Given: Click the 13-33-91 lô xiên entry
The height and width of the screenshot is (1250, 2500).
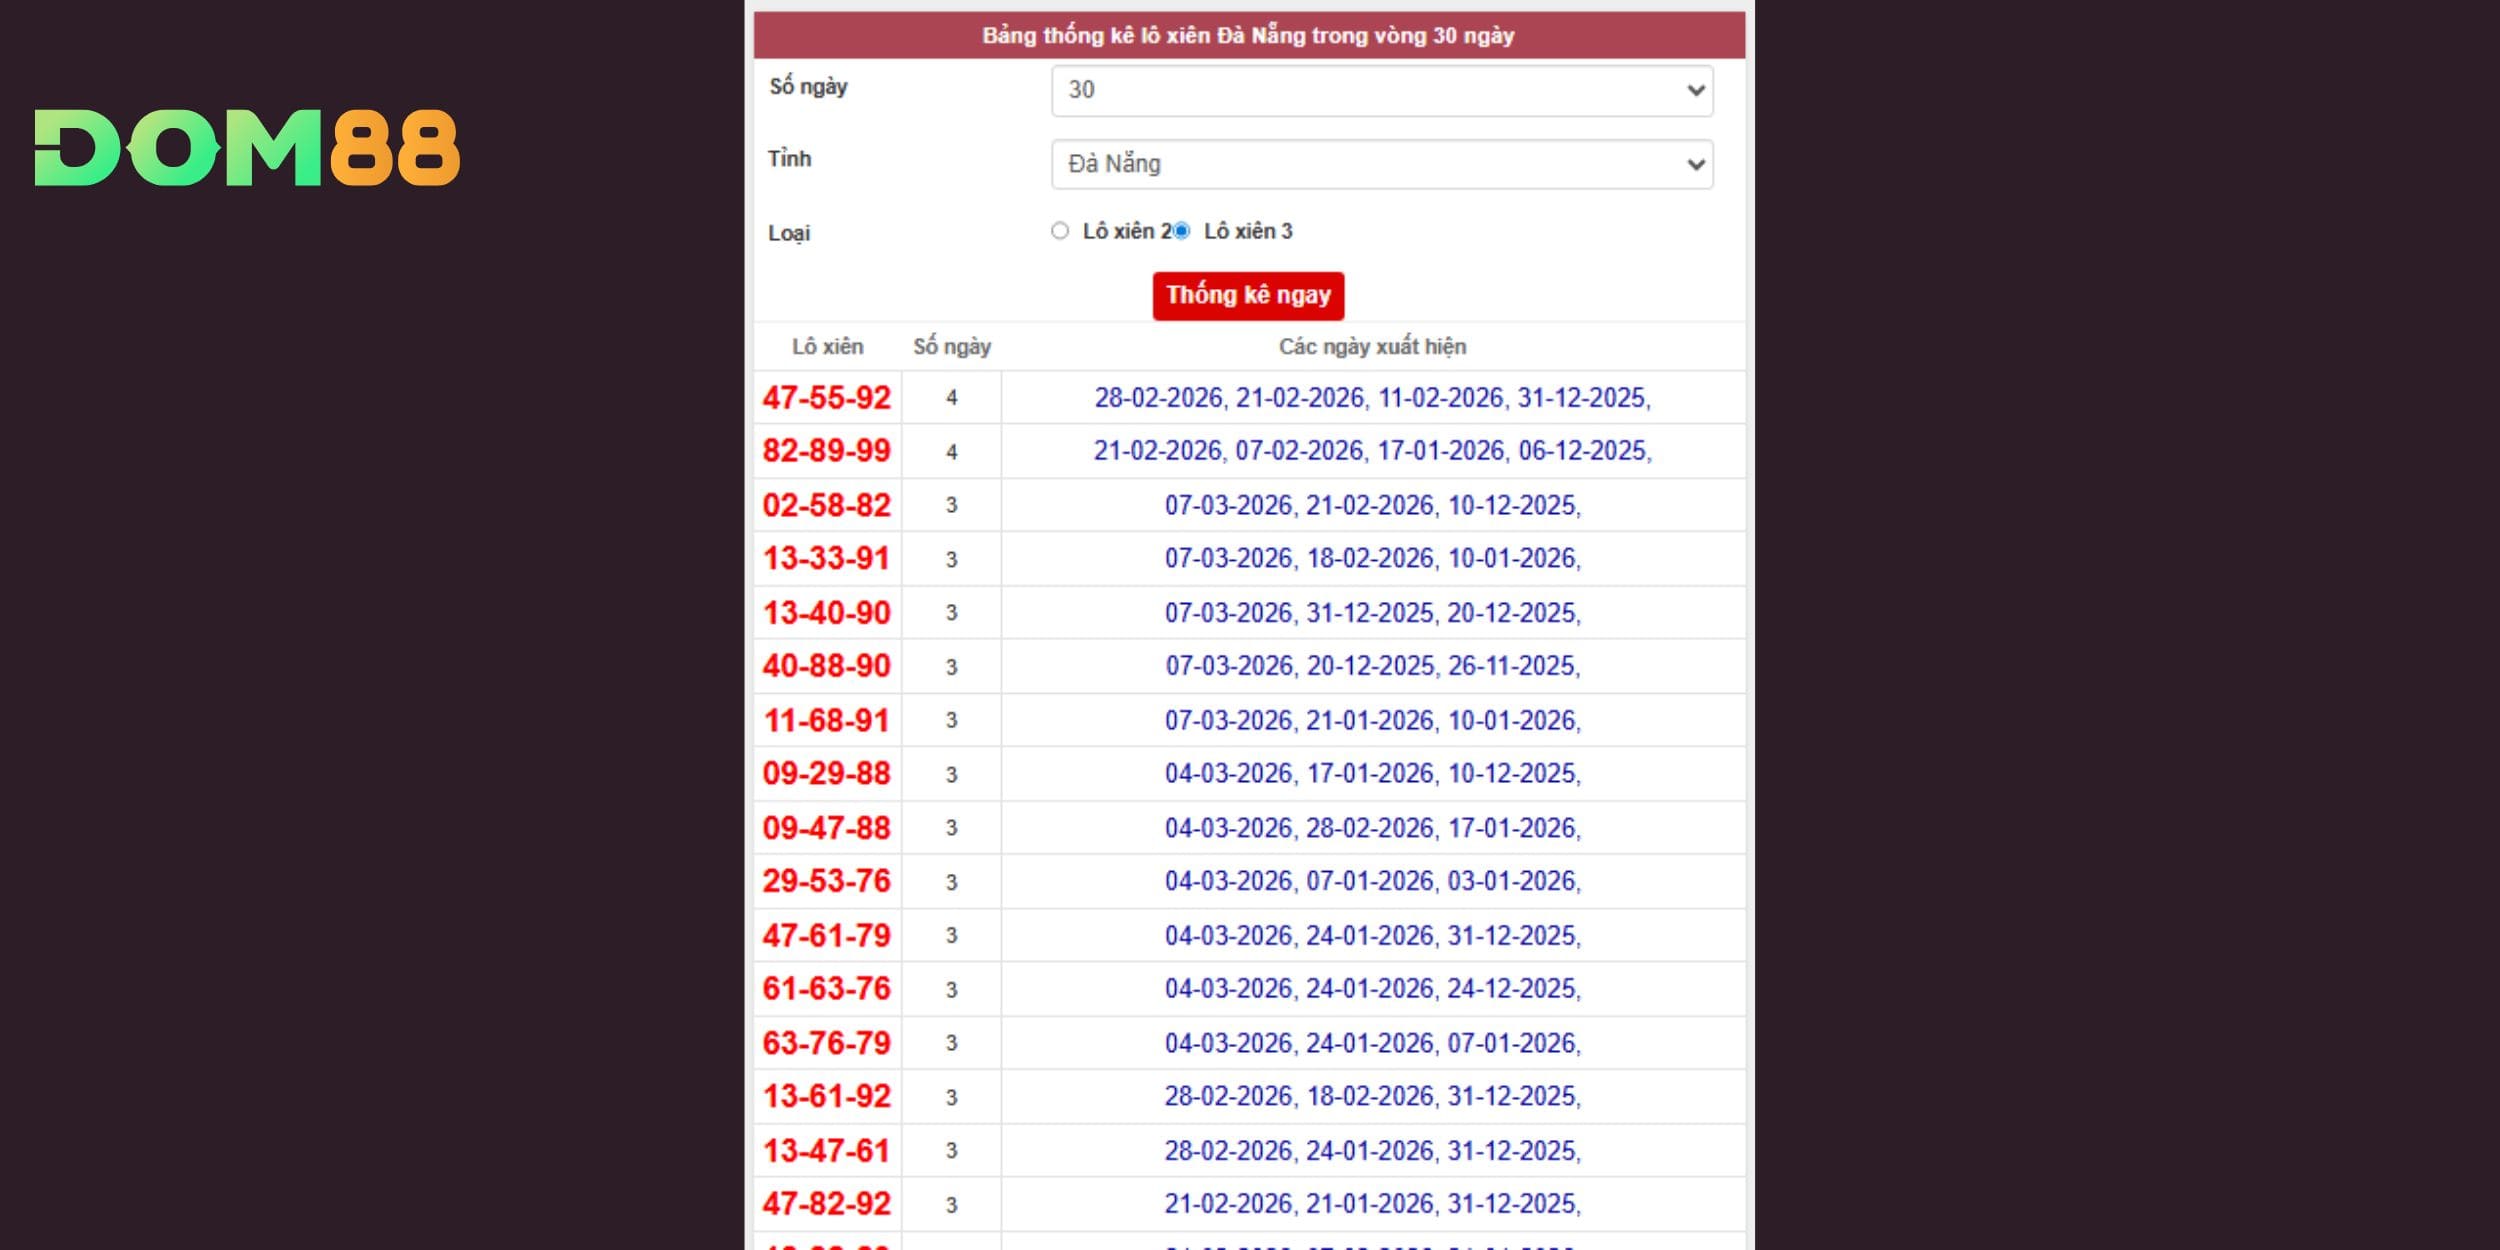Looking at the screenshot, I should click(826, 558).
